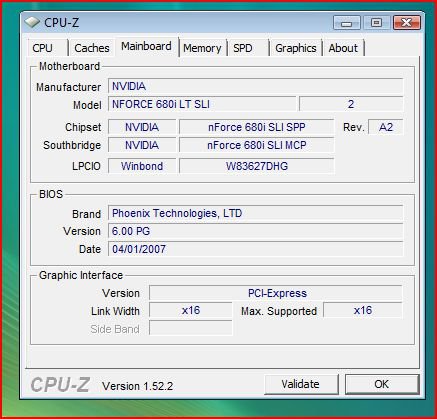
Task: Click the nForce 680i SLI SPP value
Action: pyautogui.click(x=257, y=127)
